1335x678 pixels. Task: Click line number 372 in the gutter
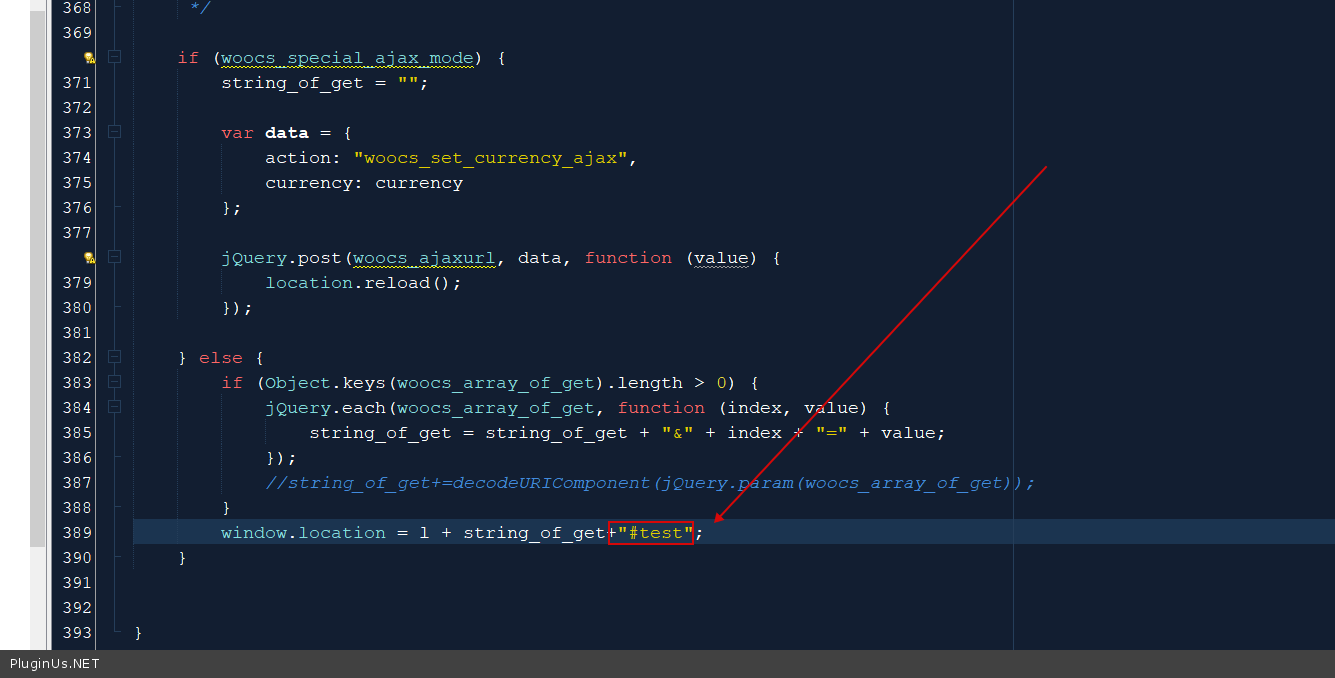point(77,108)
